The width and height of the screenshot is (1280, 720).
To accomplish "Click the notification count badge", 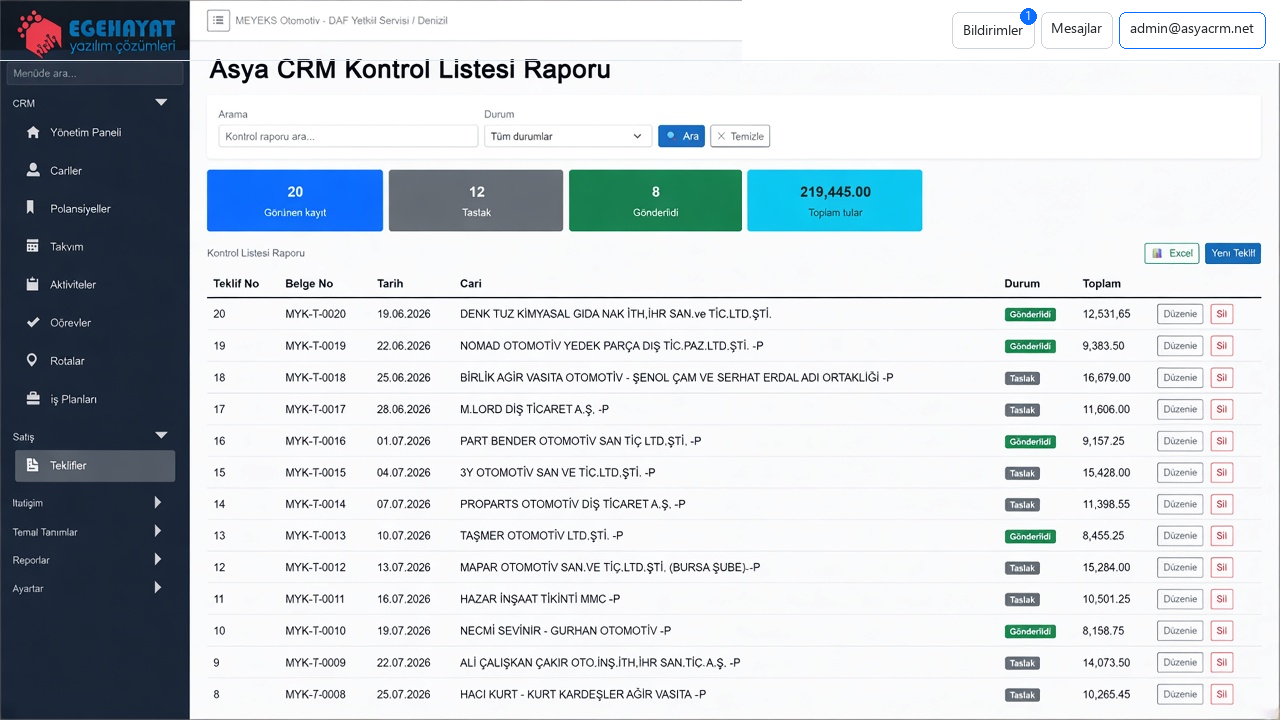I will coord(1028,16).
